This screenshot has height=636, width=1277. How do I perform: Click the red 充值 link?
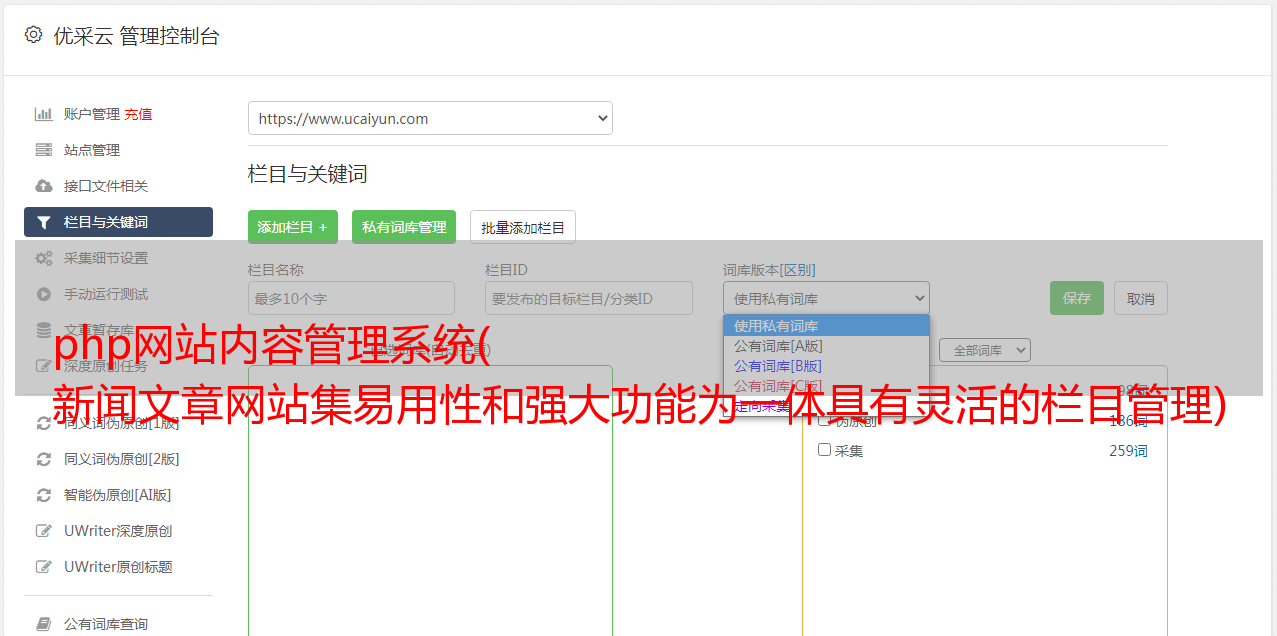[138, 114]
